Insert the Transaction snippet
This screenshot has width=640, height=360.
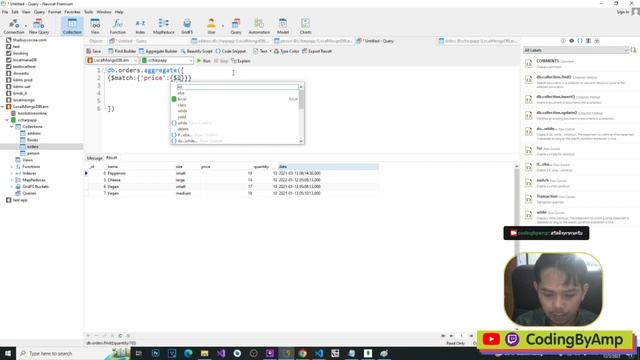tap(580, 199)
